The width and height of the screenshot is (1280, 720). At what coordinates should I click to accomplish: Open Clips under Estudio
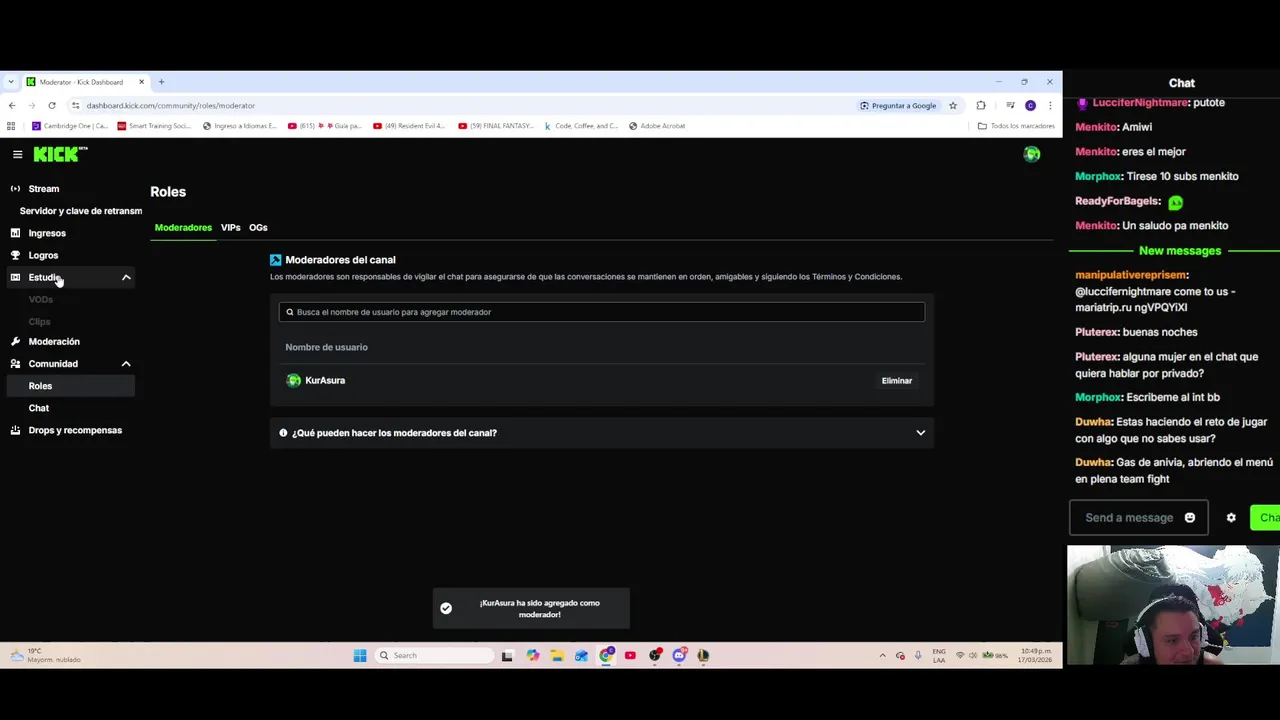[39, 321]
